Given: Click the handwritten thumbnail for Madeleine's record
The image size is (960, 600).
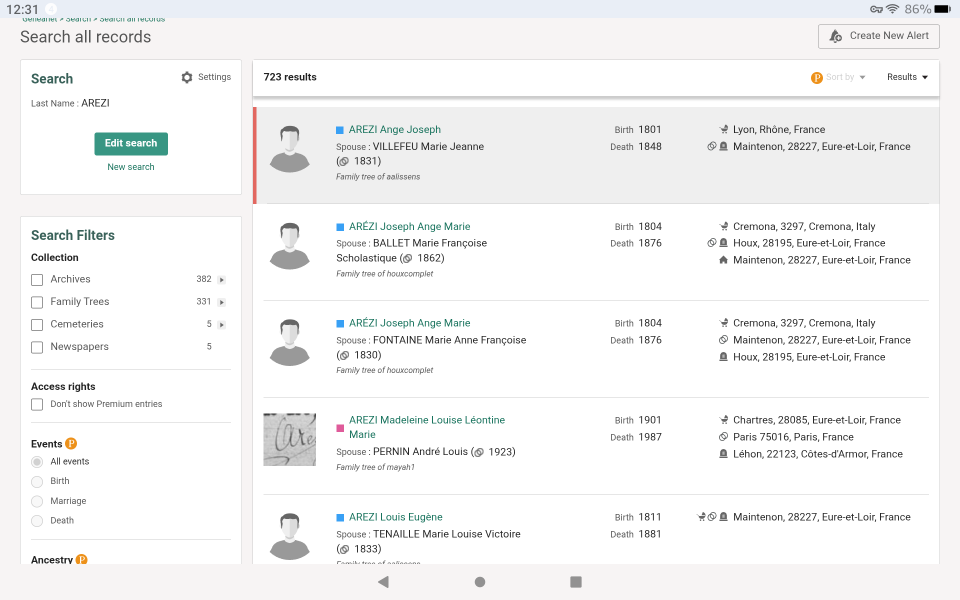Looking at the screenshot, I should coord(290,440).
